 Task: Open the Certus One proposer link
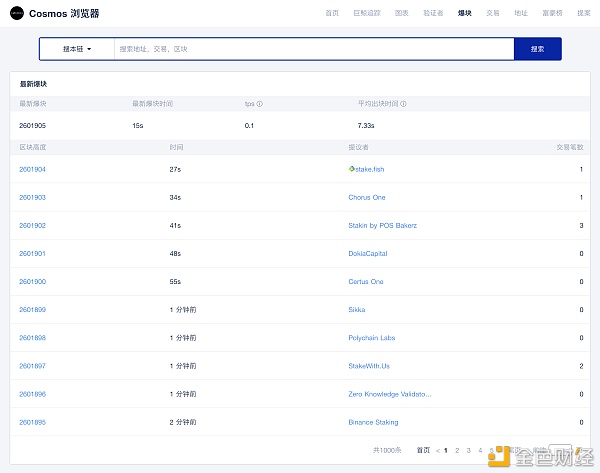tap(366, 282)
